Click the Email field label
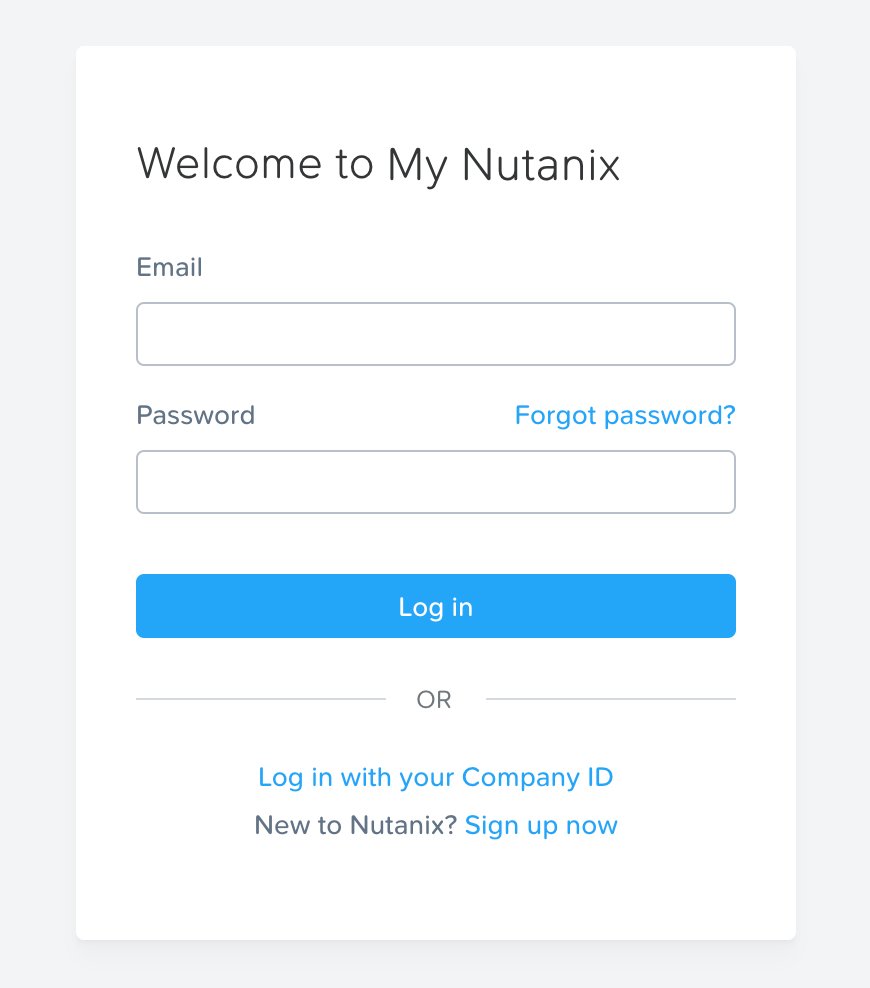870x988 pixels. click(169, 267)
